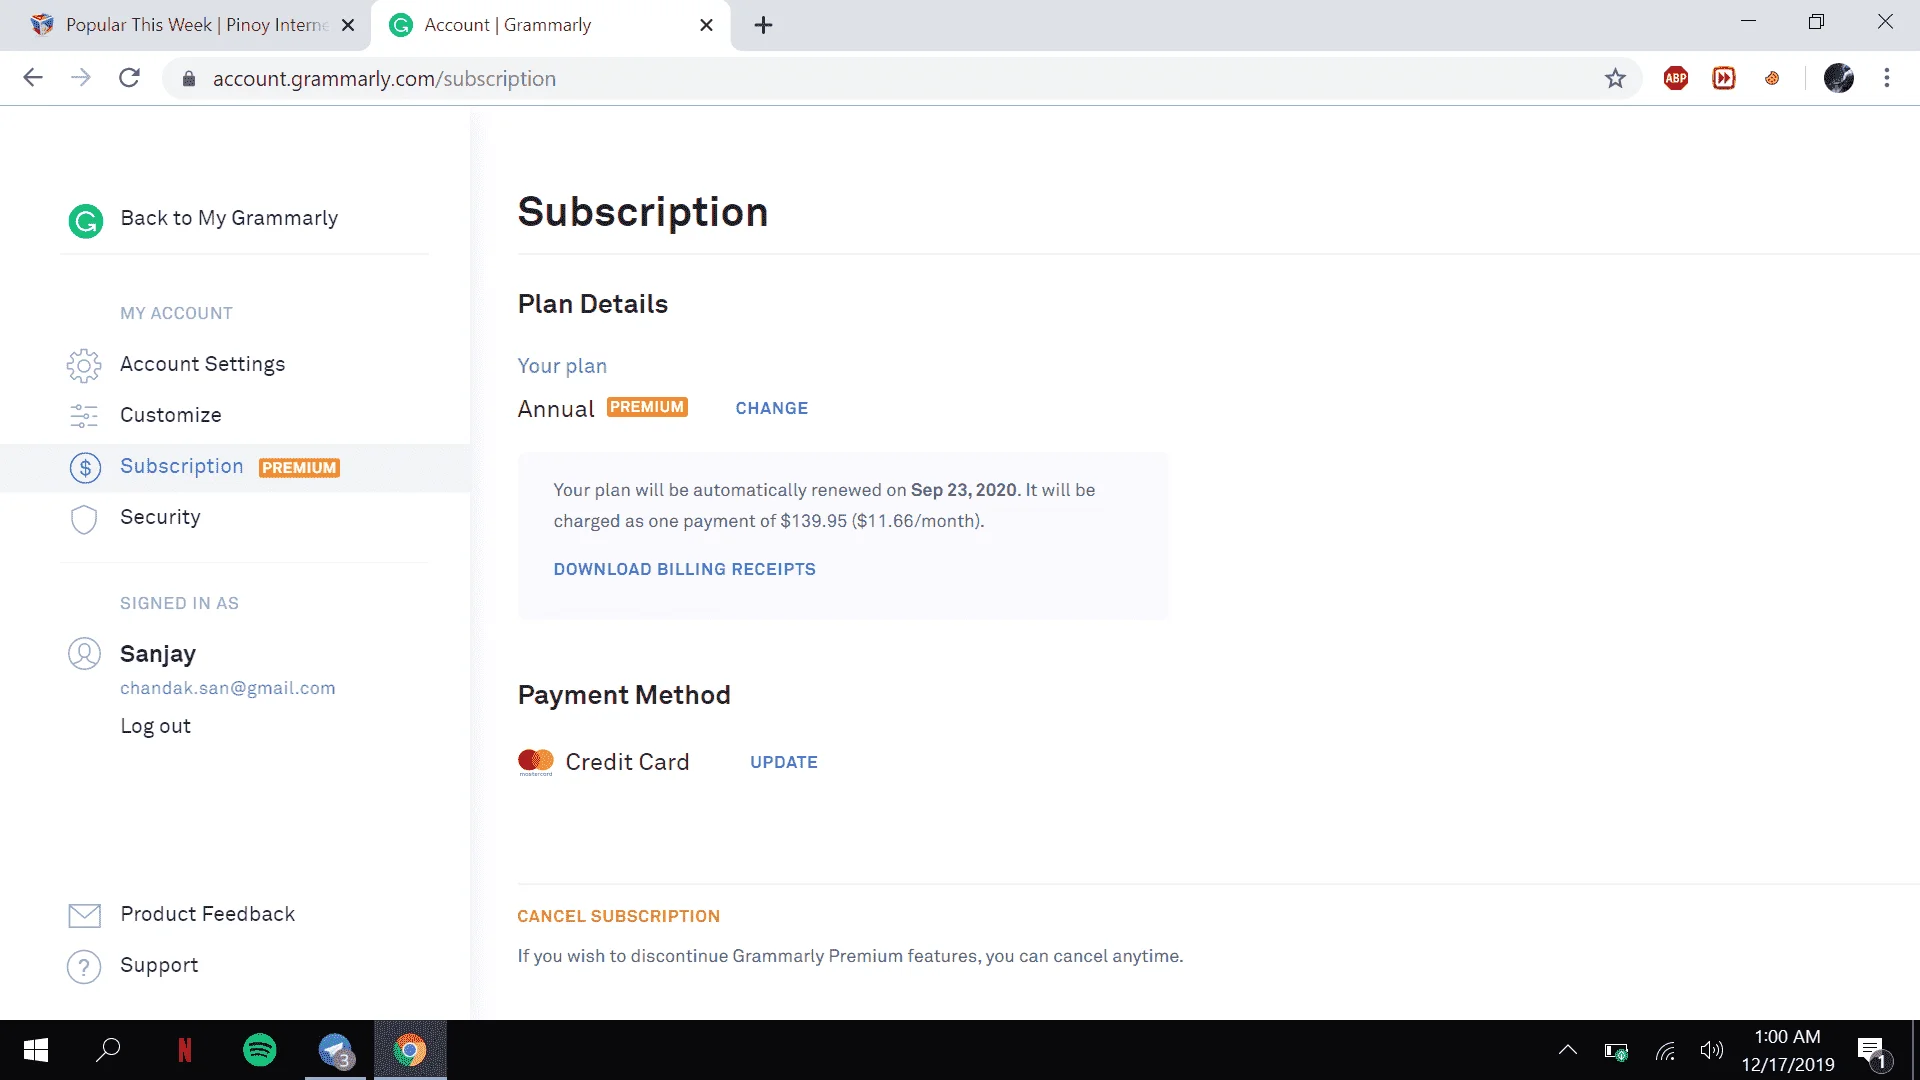This screenshot has width=1920, height=1080.
Task: Open the Adblock Plus extension
Action: click(1676, 78)
